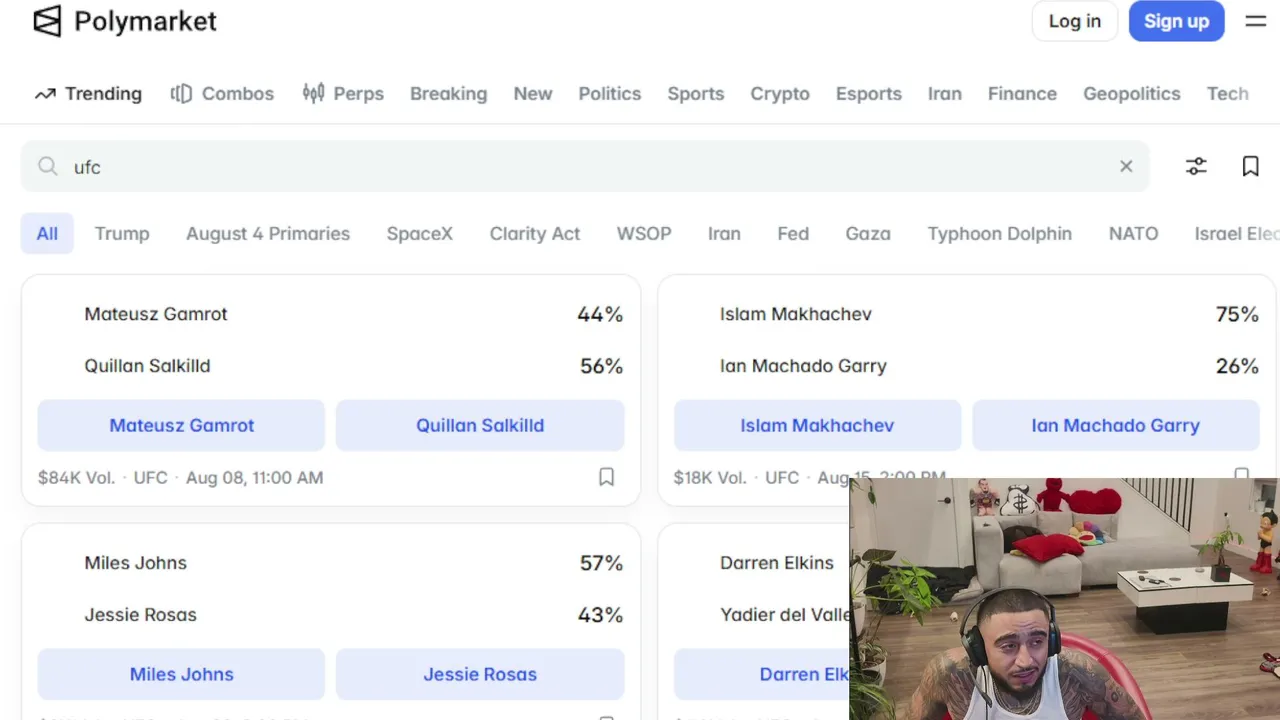
Task: Click the Combos icon
Action: (x=181, y=94)
